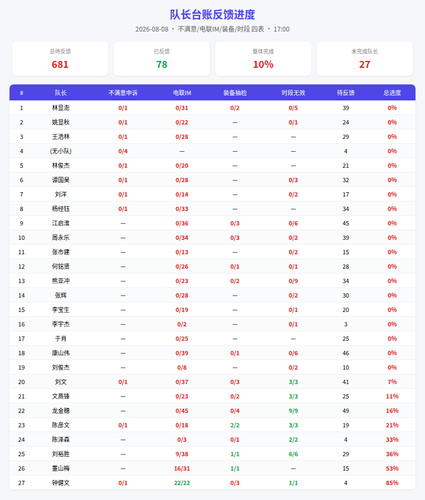Click the 11% progress value
This screenshot has height=500, width=425.
(392, 396)
